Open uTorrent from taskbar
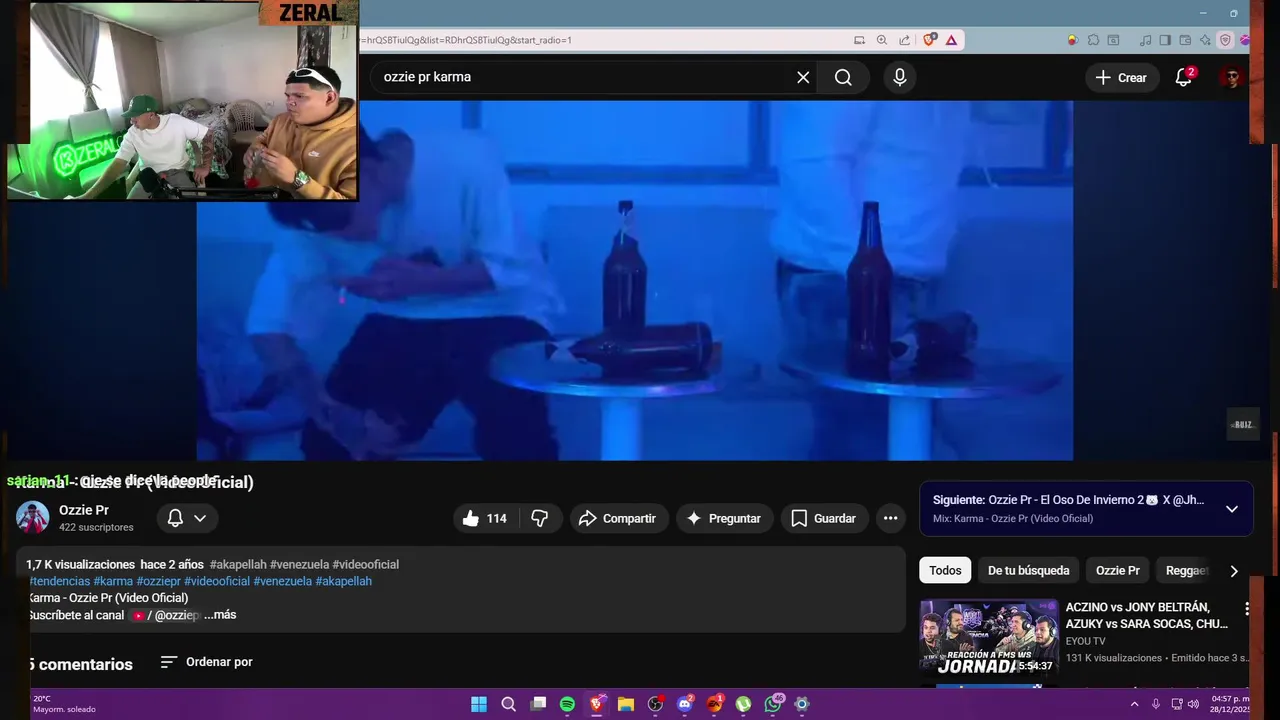1280x720 pixels. 743,704
